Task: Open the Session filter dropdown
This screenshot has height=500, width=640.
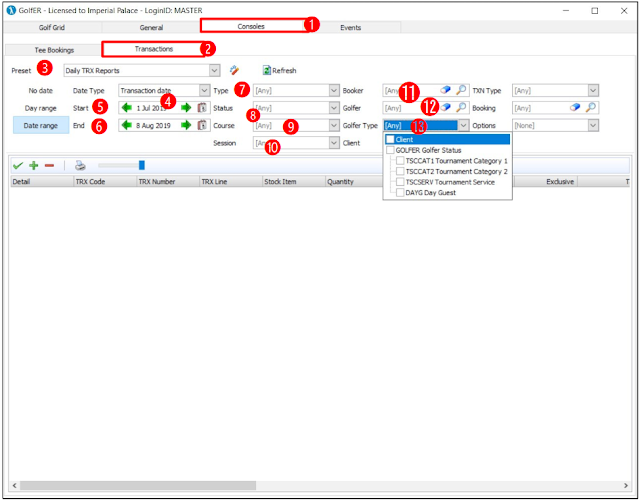Action: click(x=334, y=143)
